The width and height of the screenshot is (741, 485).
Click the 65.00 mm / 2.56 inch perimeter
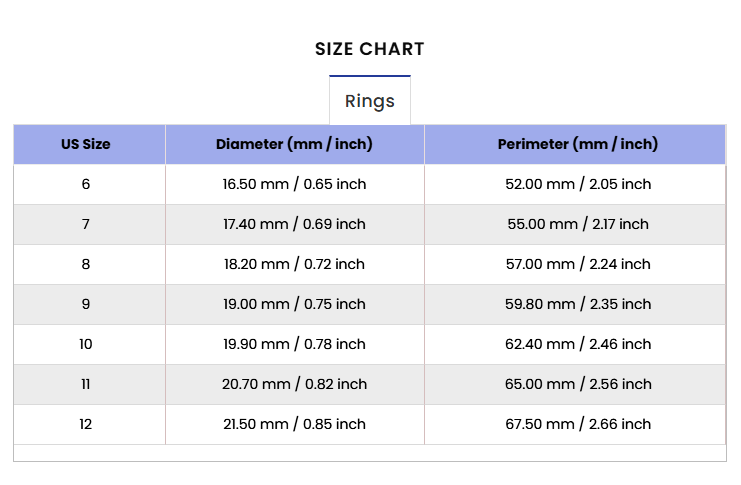578,384
